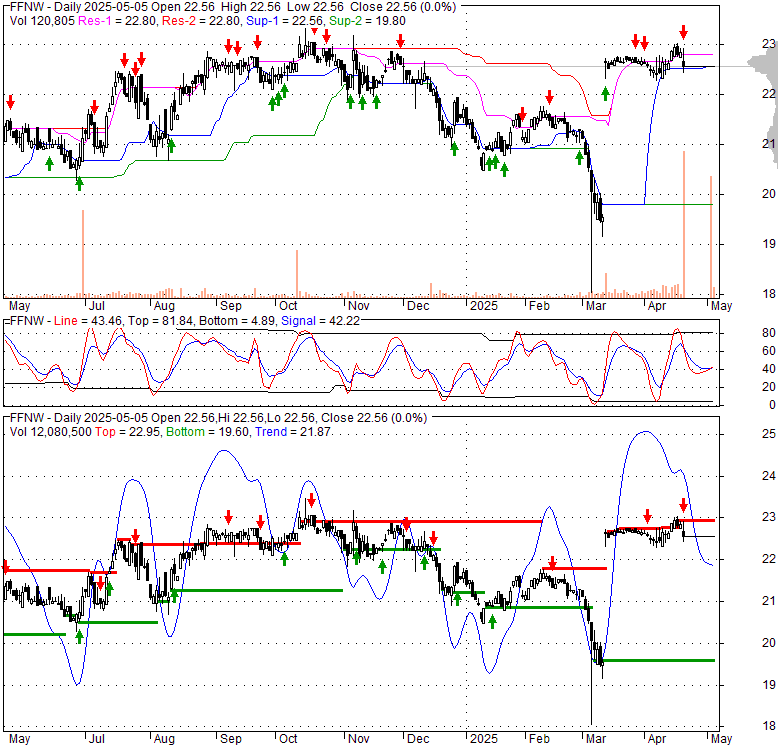
Task: Select the Line = 43.46 oscillator label
Action: (88, 321)
